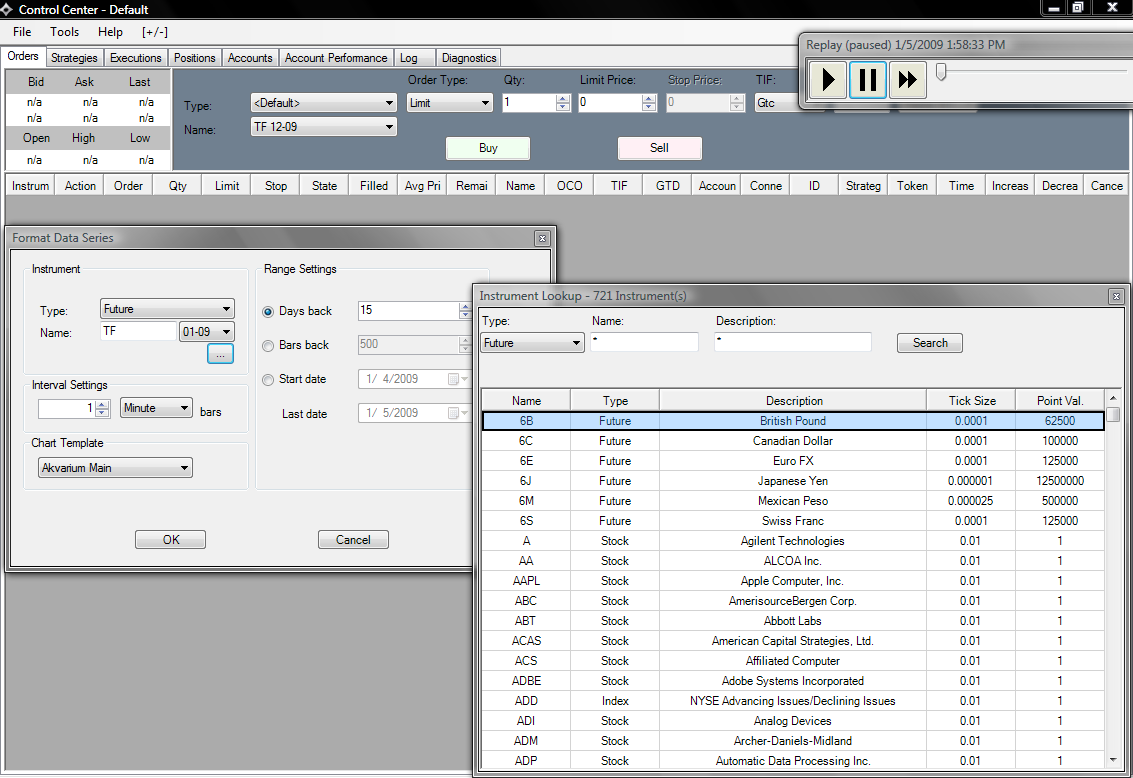
Task: Open the Chart Template dropdown
Action: coord(115,468)
